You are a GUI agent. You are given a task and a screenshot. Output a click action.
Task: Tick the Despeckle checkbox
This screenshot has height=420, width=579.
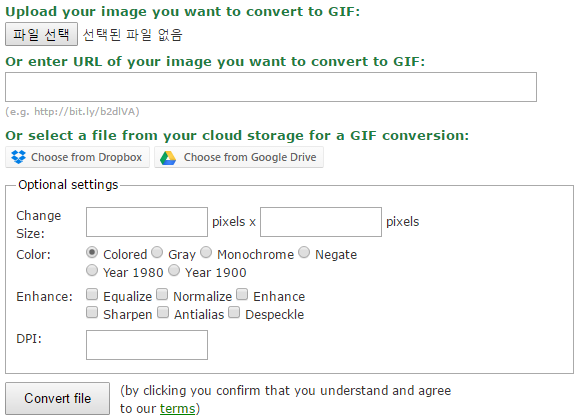[x=234, y=313]
